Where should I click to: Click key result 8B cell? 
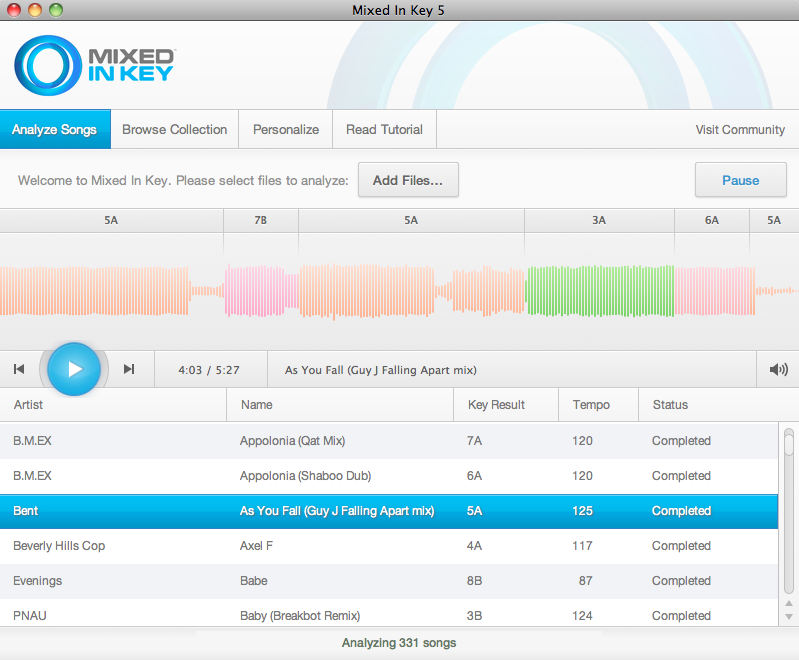point(474,581)
